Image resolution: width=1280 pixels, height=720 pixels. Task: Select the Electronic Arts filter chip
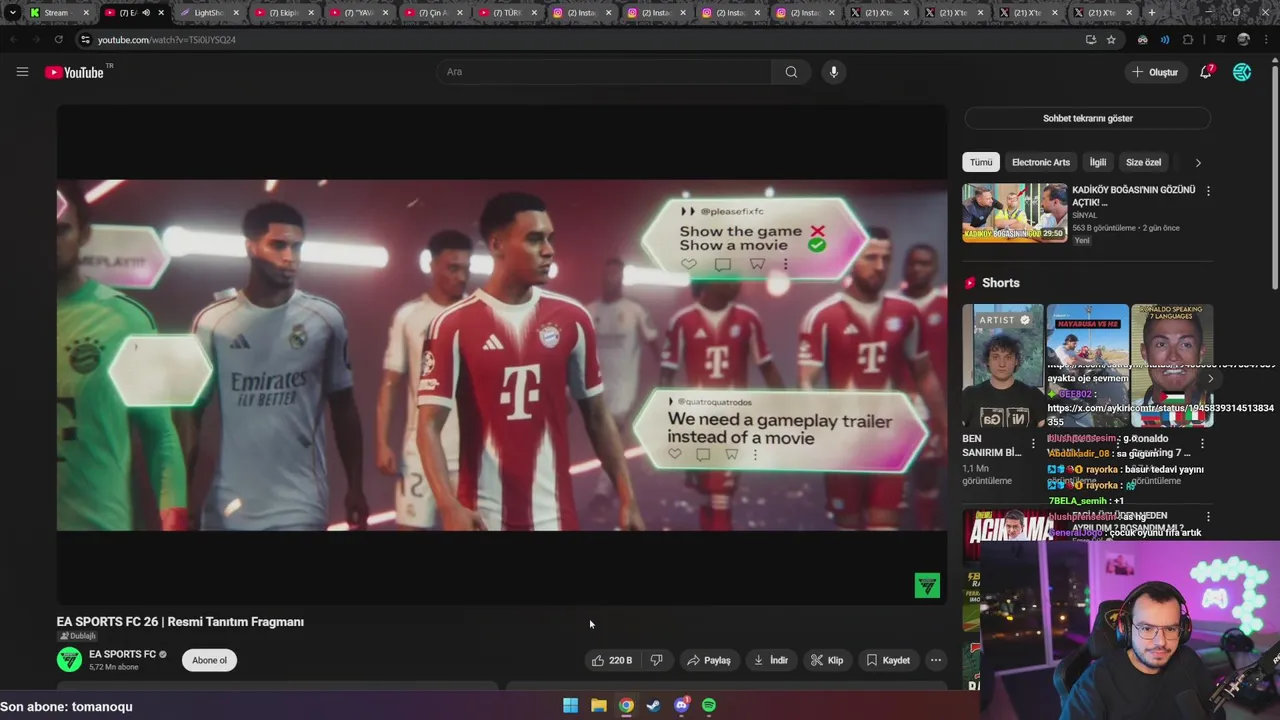tap(1040, 162)
